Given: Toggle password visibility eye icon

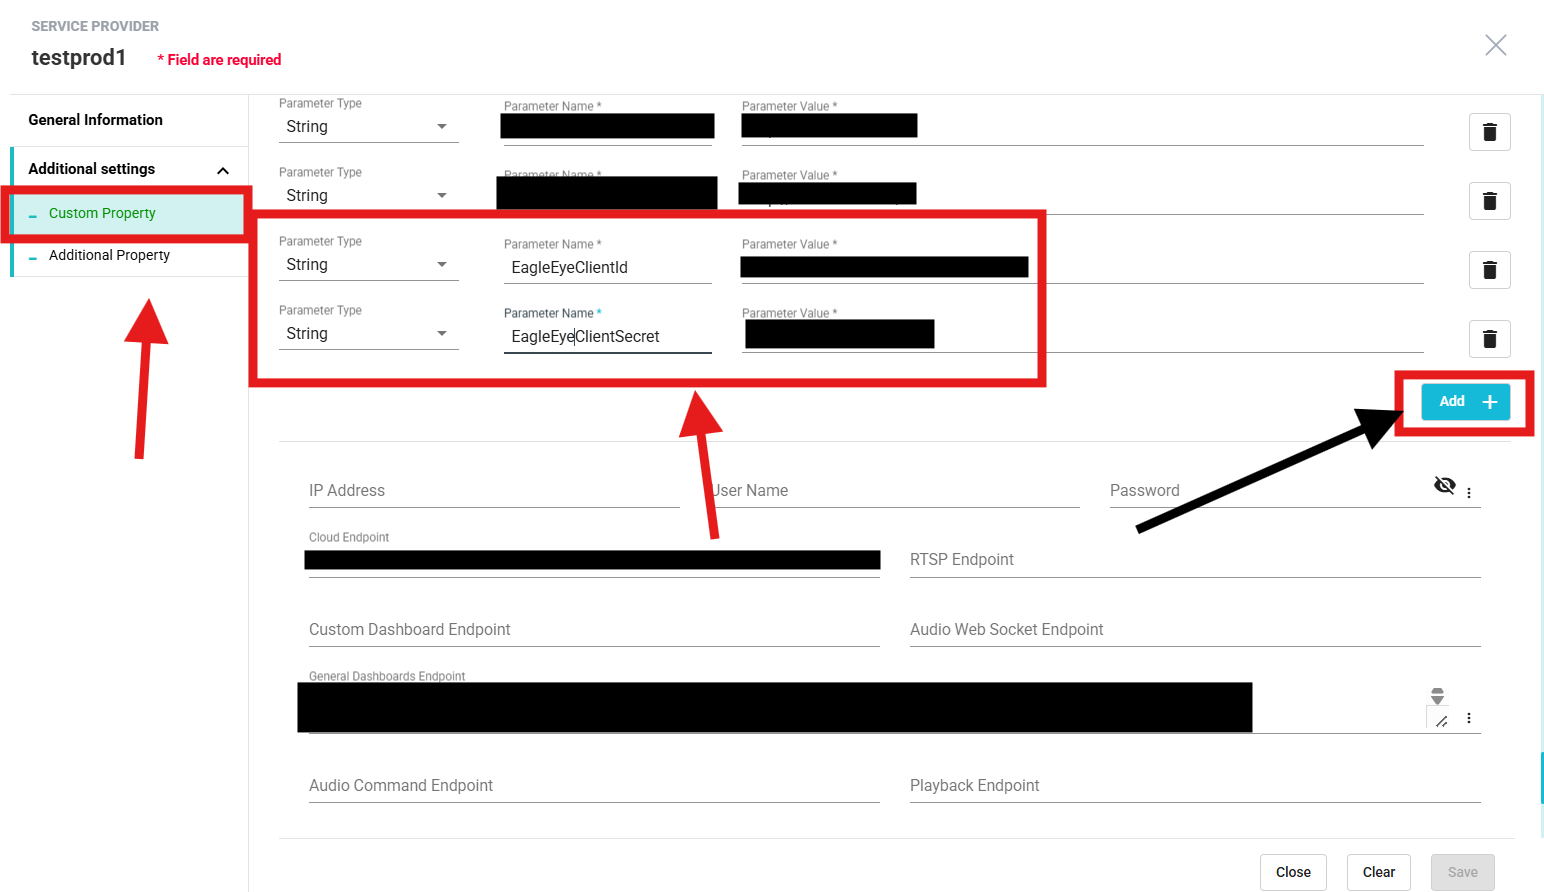Looking at the screenshot, I should coord(1444,486).
